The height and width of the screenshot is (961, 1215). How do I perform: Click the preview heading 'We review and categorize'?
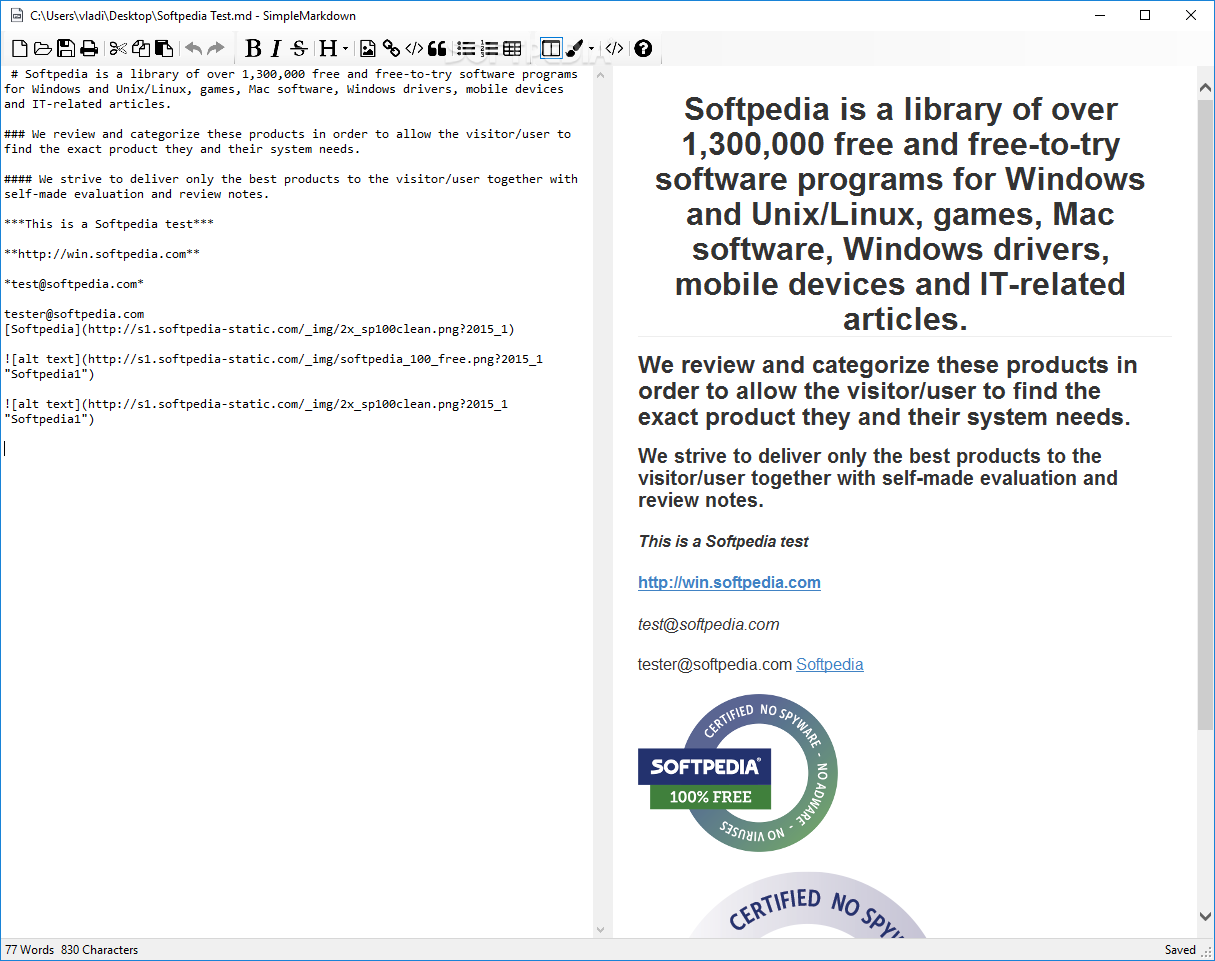click(x=887, y=391)
